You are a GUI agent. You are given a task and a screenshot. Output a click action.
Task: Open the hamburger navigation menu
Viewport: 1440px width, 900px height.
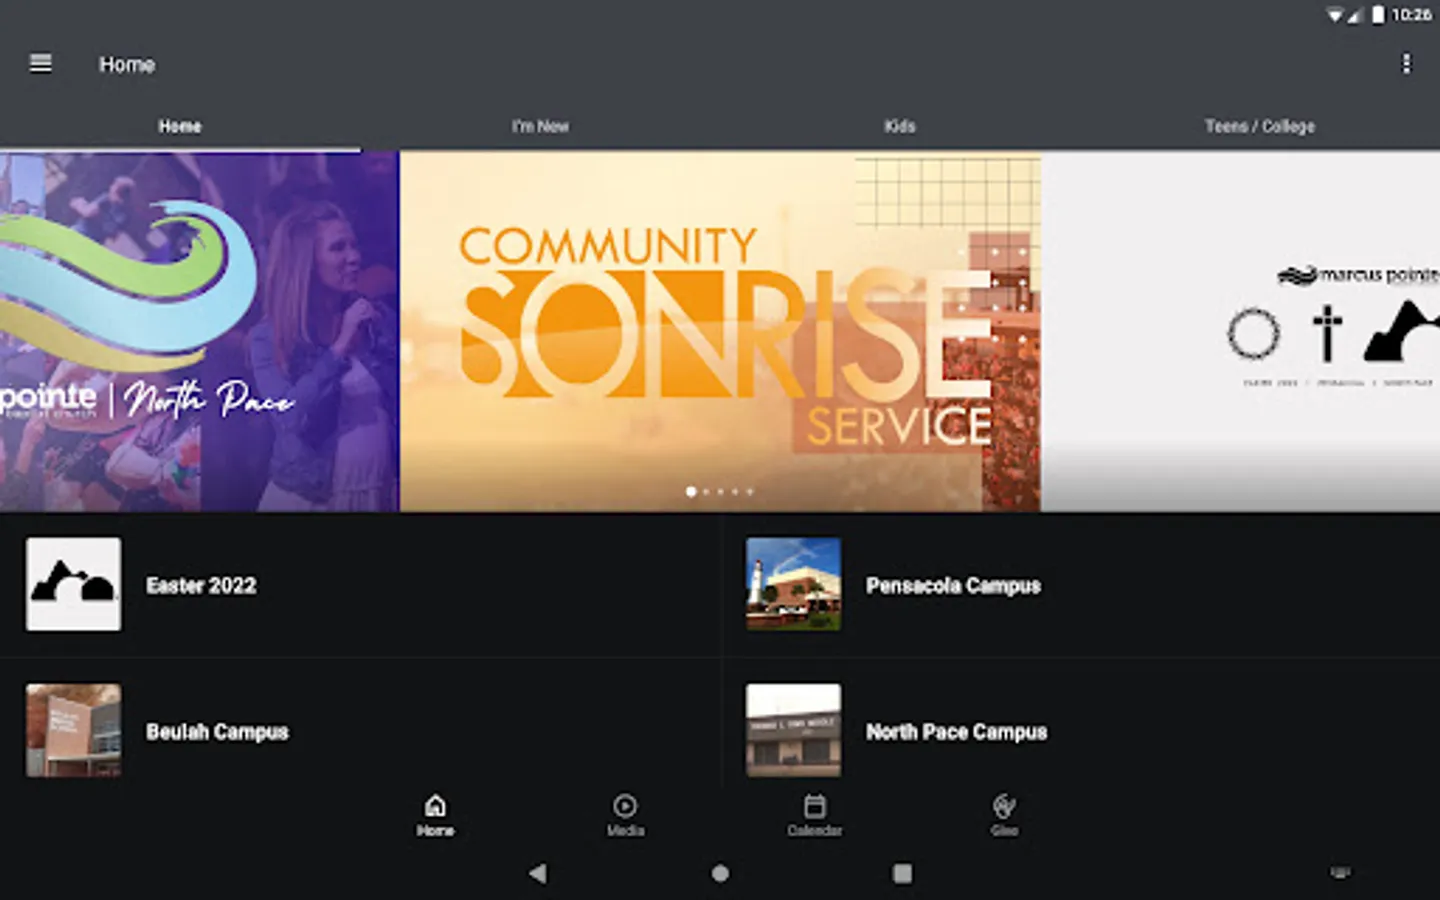[x=41, y=64]
